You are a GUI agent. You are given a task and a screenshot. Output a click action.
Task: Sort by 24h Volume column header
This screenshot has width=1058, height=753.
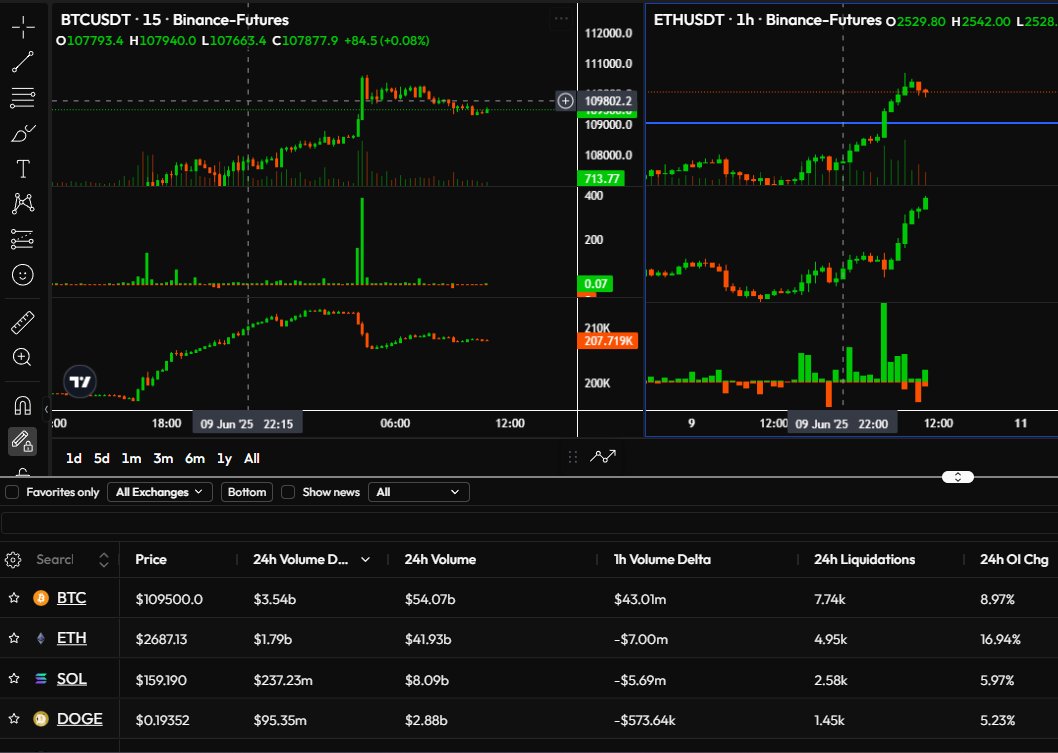click(440, 559)
